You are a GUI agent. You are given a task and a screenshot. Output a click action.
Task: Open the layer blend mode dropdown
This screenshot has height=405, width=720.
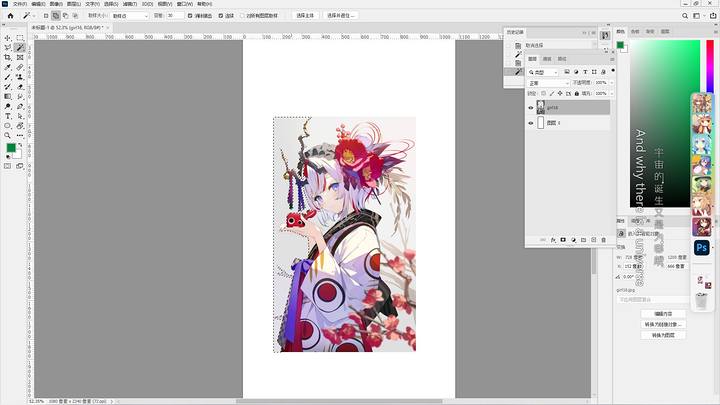coord(548,83)
